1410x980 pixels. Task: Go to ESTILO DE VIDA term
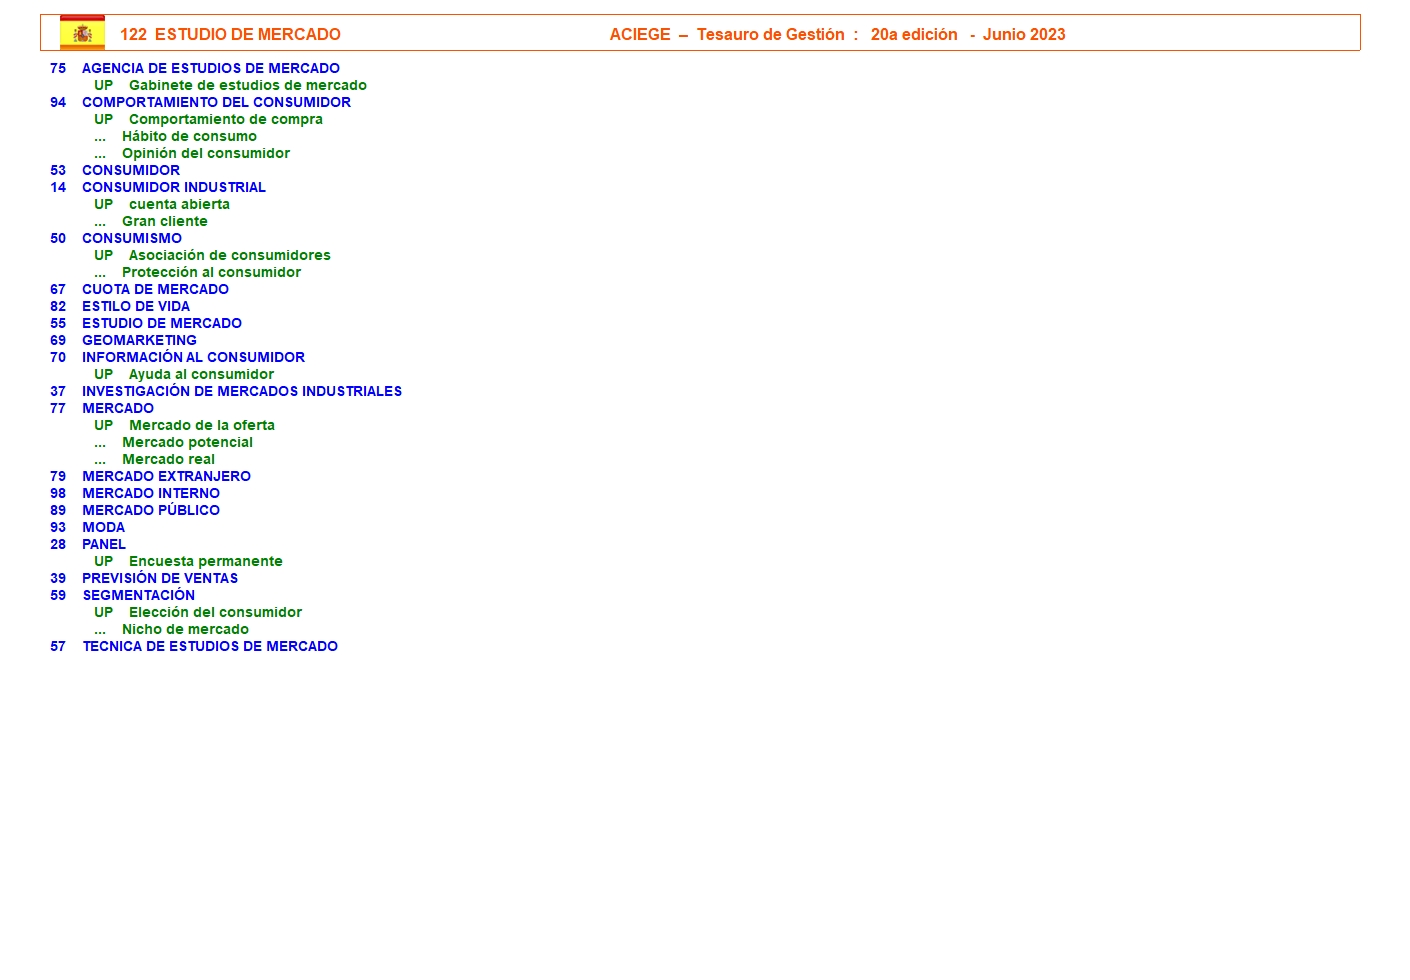click(x=136, y=306)
